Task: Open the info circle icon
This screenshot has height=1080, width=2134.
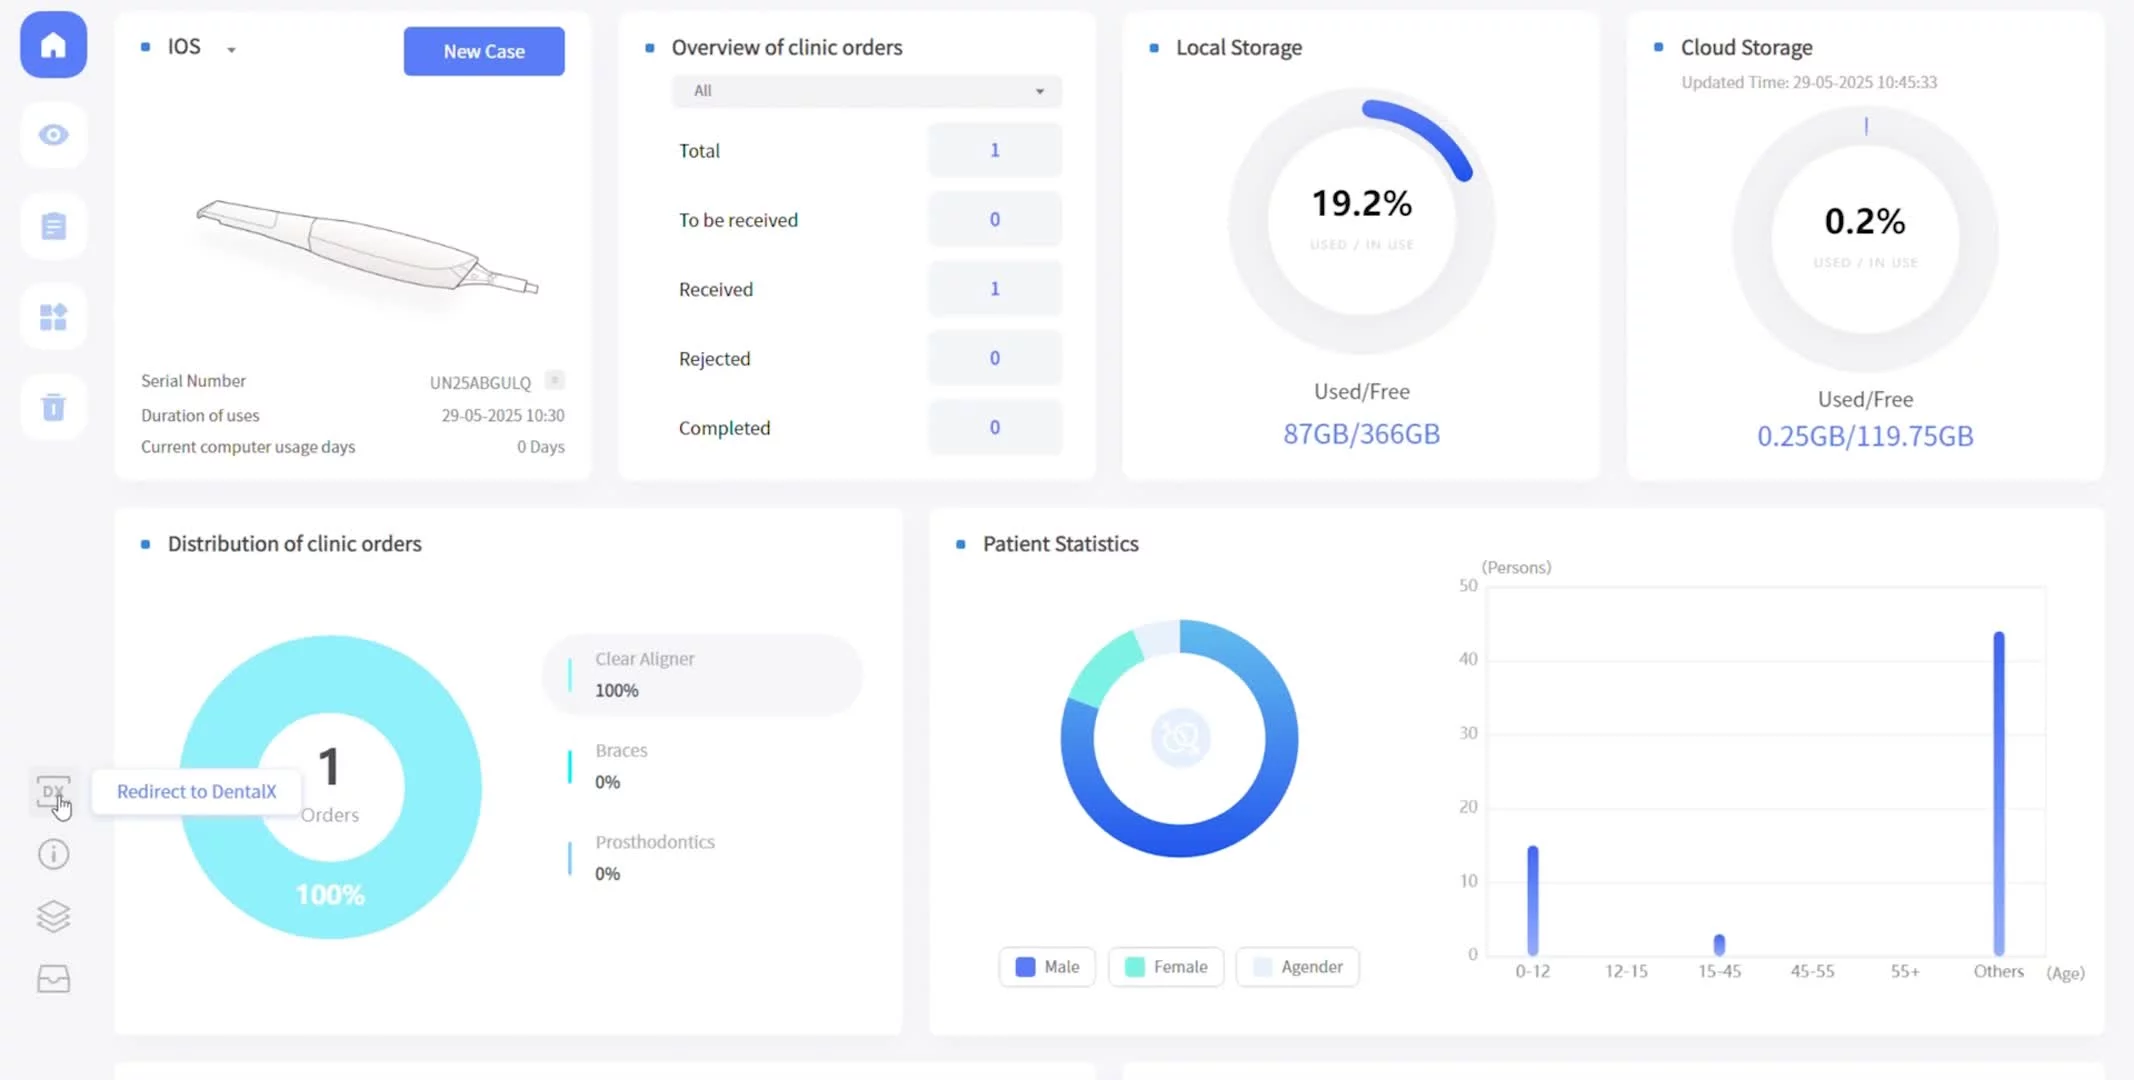Action: pyautogui.click(x=53, y=854)
